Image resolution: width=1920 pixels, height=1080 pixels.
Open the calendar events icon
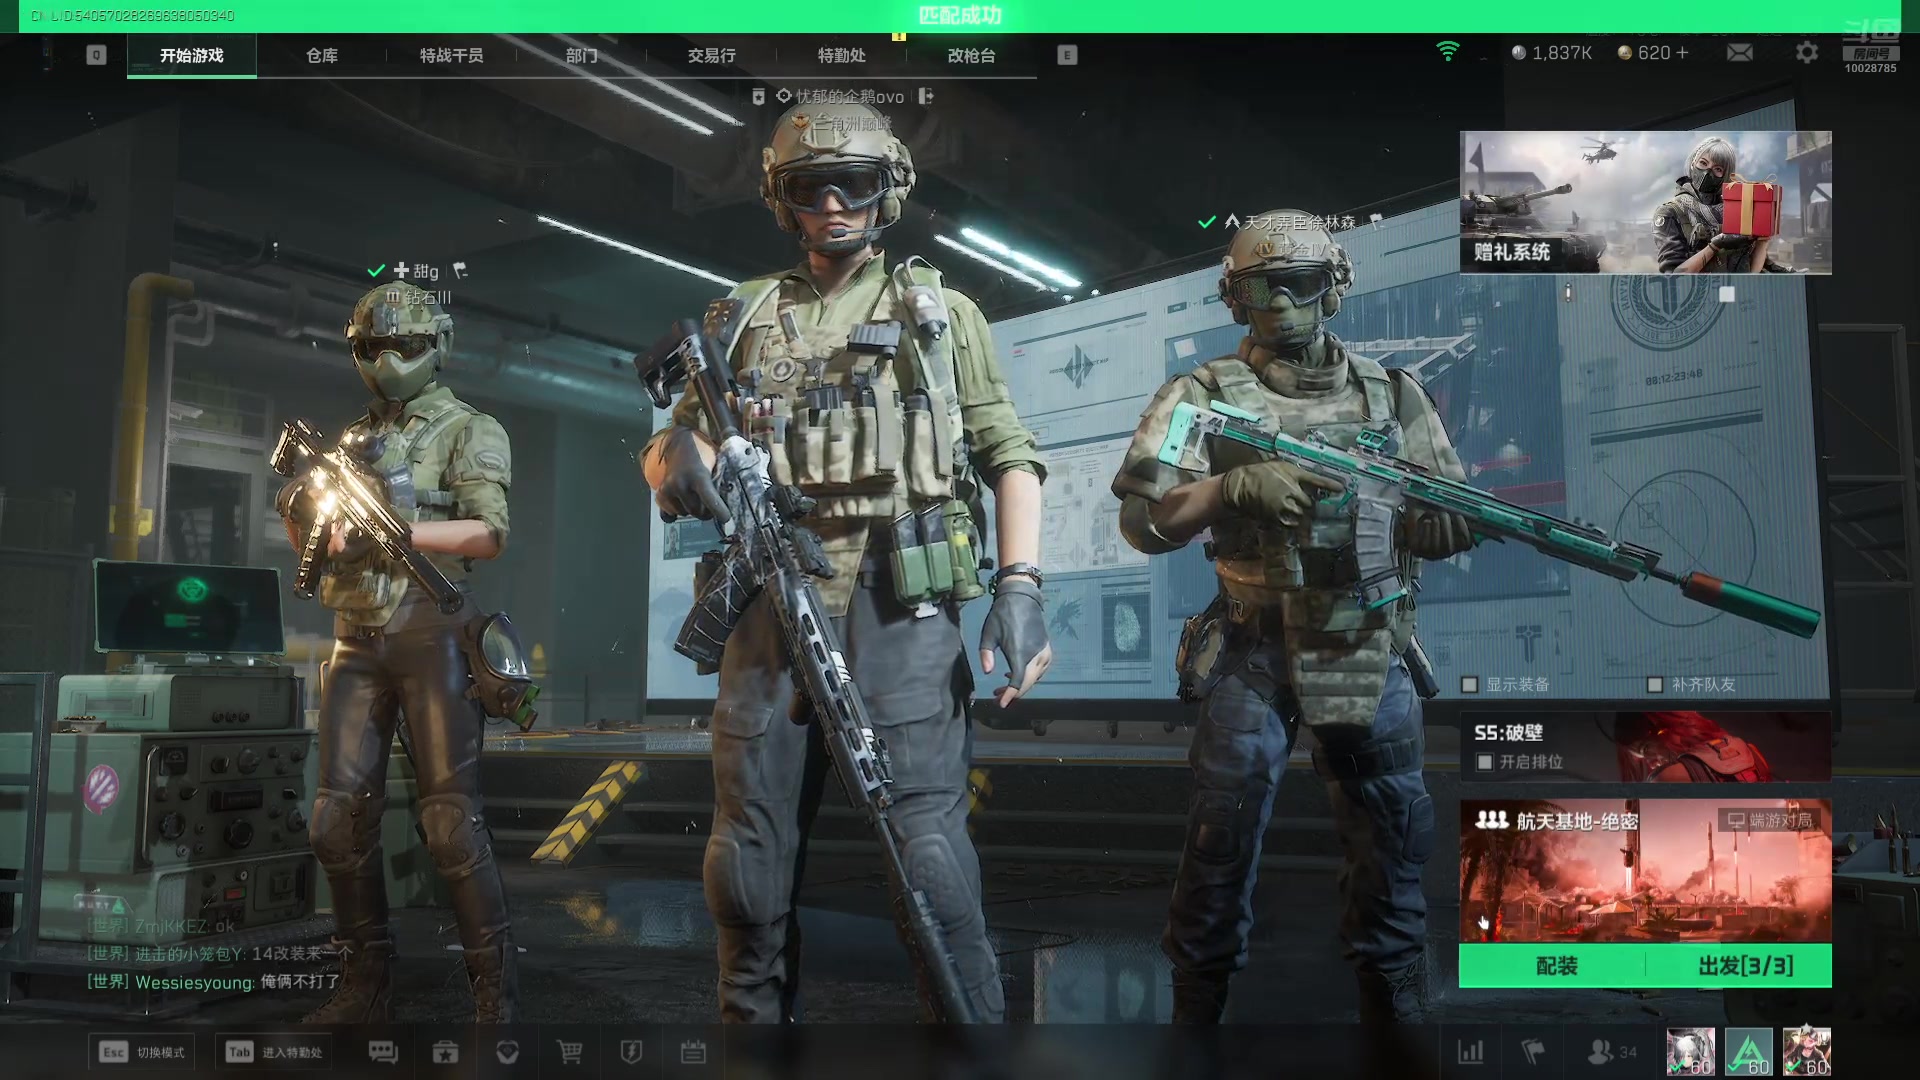click(693, 1052)
